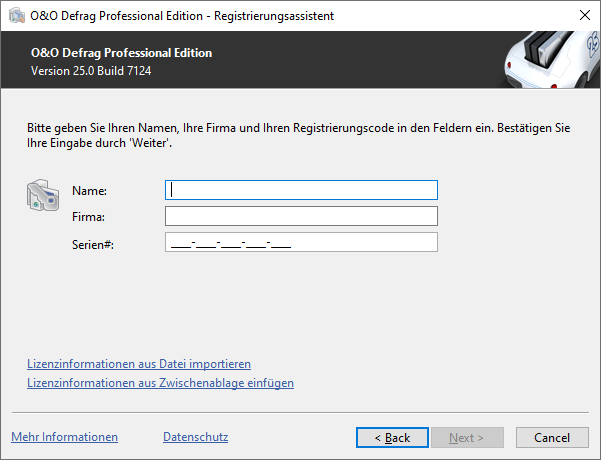
Task: Open the Mehr Informationen link
Action: point(64,437)
